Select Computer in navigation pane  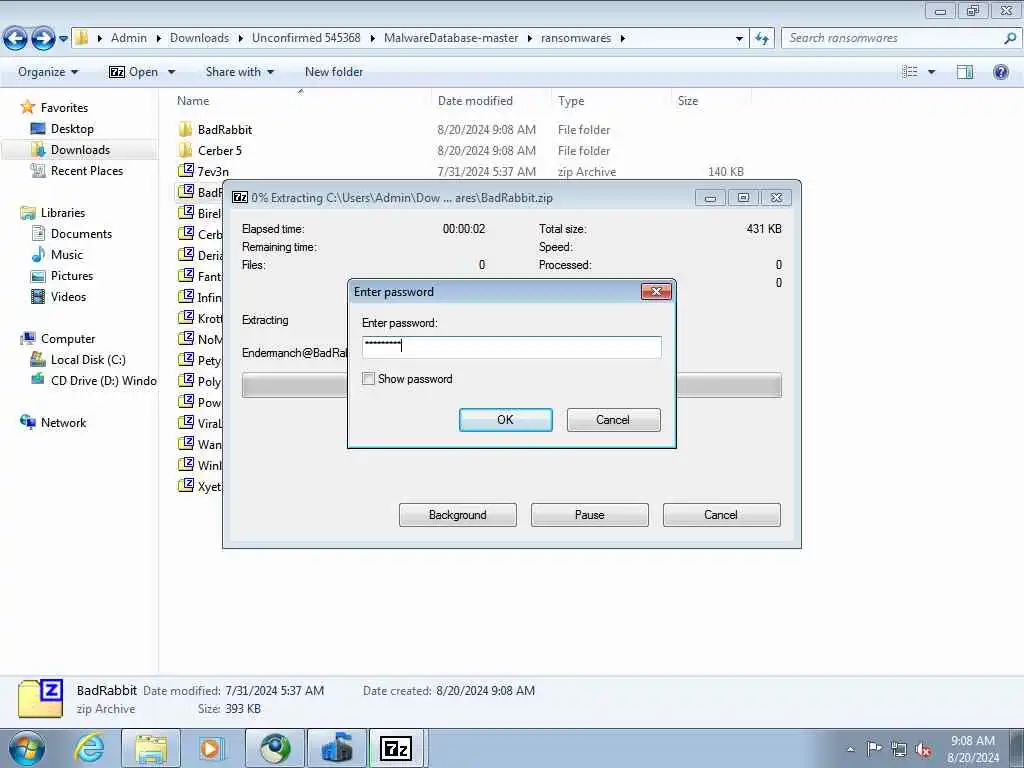coord(68,339)
